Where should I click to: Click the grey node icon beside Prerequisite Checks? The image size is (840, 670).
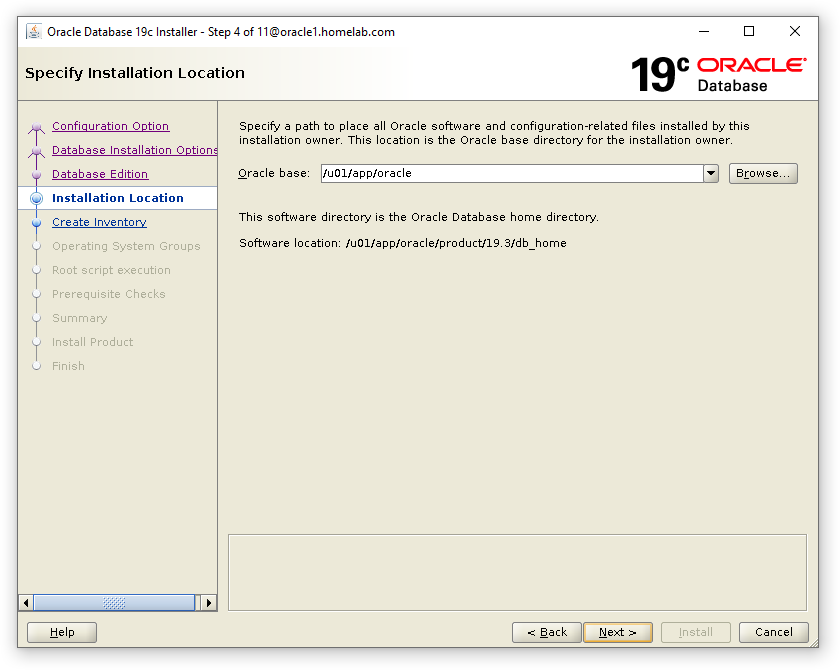36,294
